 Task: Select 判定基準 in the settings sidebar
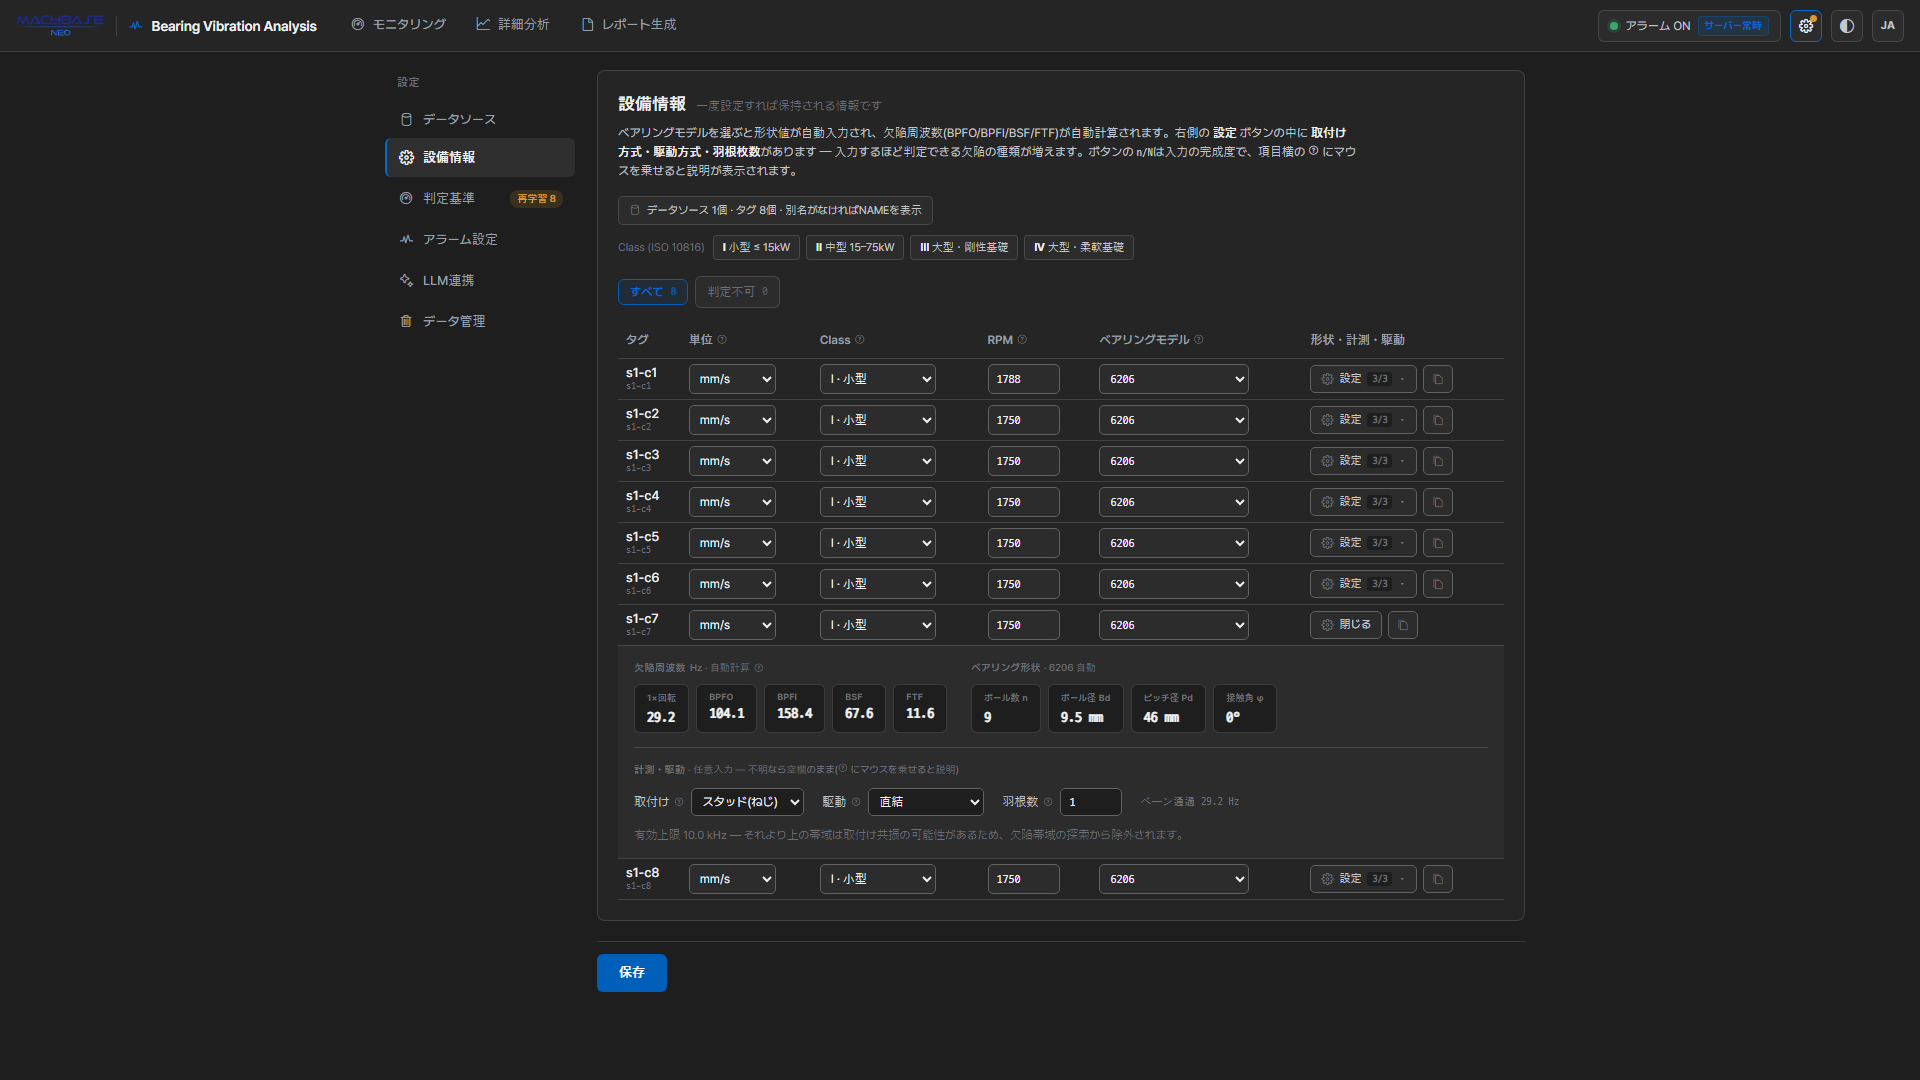(x=480, y=198)
